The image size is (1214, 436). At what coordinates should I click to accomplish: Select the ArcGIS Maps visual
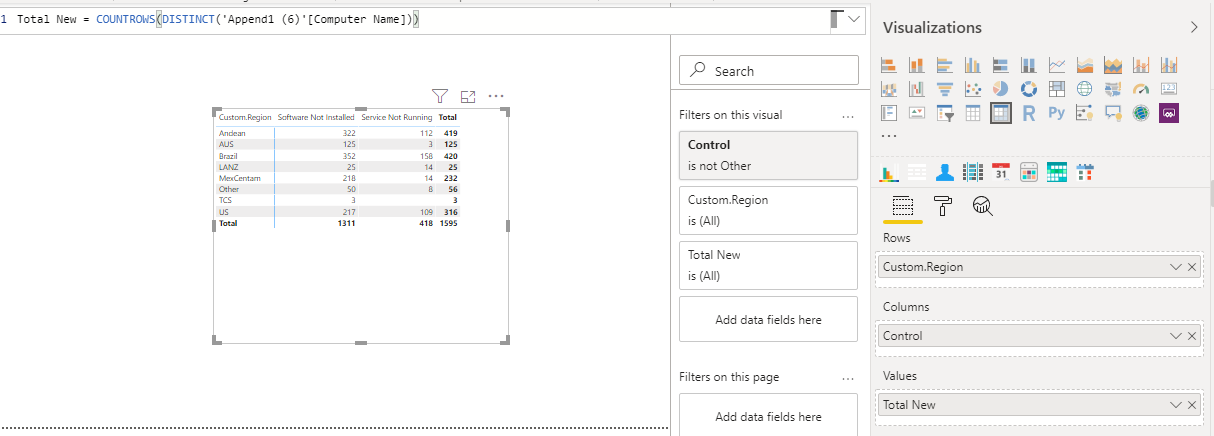tap(1141, 113)
